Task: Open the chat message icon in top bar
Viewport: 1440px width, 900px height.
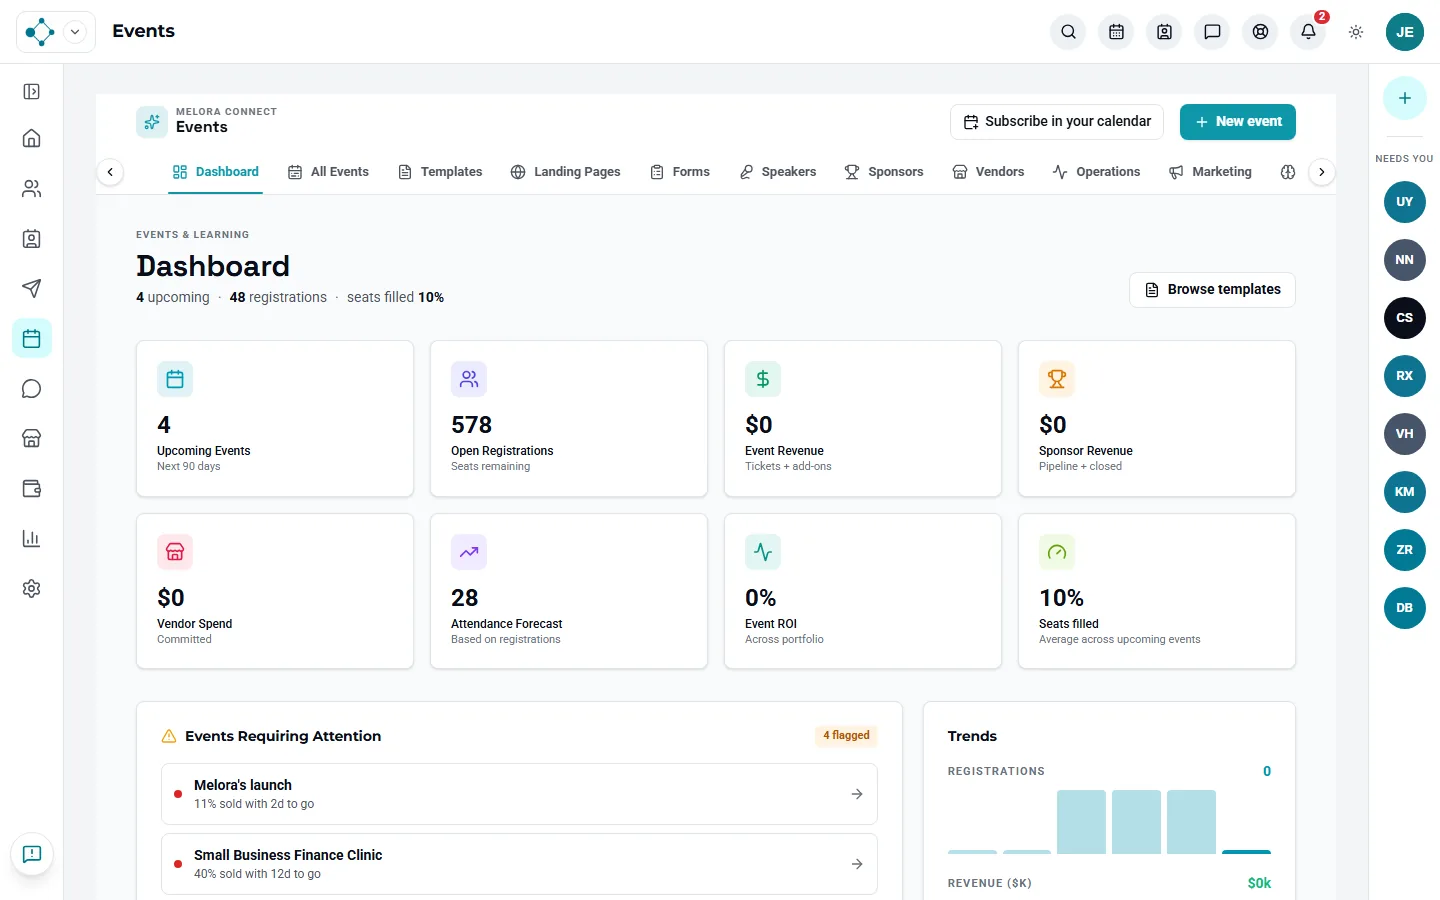Action: click(x=1212, y=32)
